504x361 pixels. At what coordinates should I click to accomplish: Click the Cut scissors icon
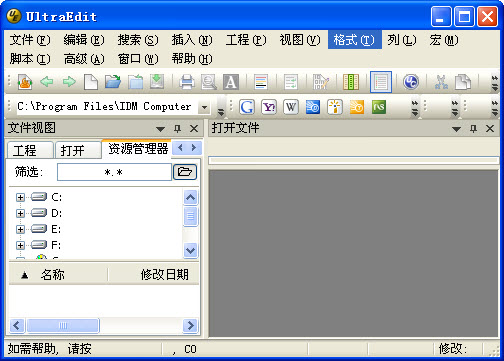(441, 82)
